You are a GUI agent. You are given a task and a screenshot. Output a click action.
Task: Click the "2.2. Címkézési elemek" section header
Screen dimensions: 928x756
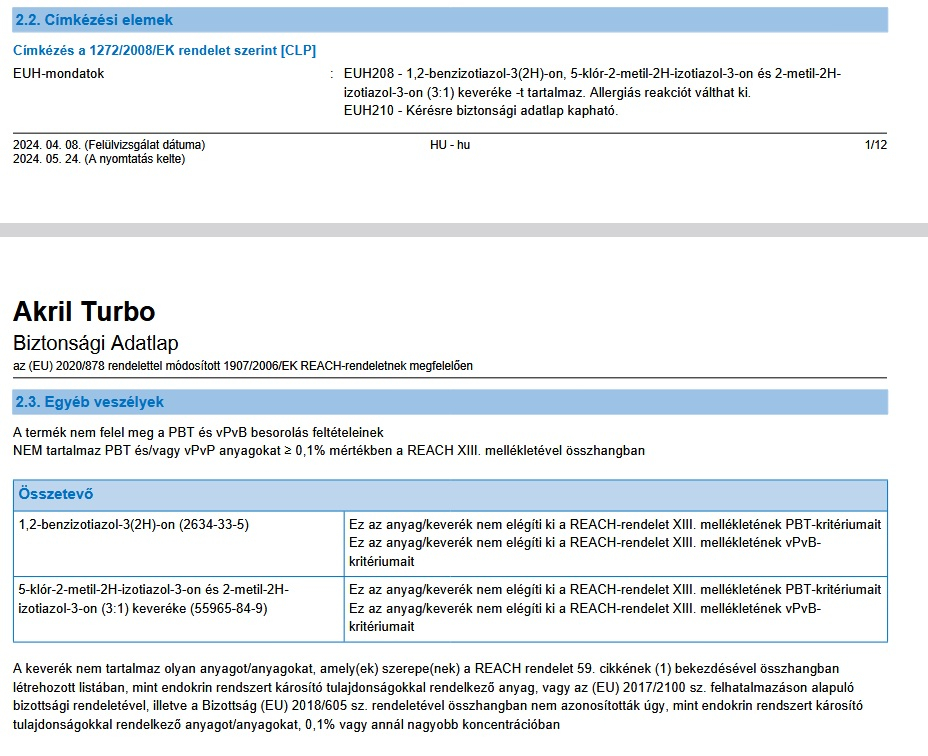(94, 20)
